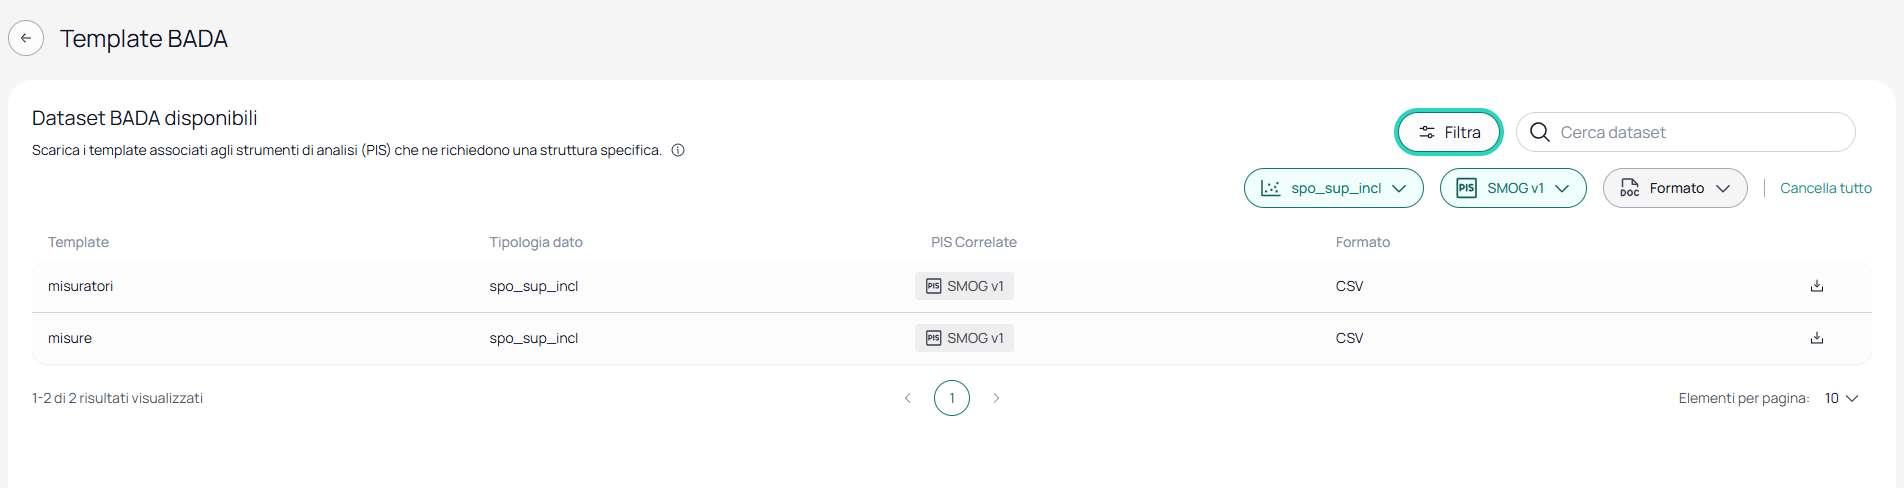Screen dimensions: 1904x488
Task: Click the SMOG v1 badge in misure row
Action: click(x=964, y=338)
